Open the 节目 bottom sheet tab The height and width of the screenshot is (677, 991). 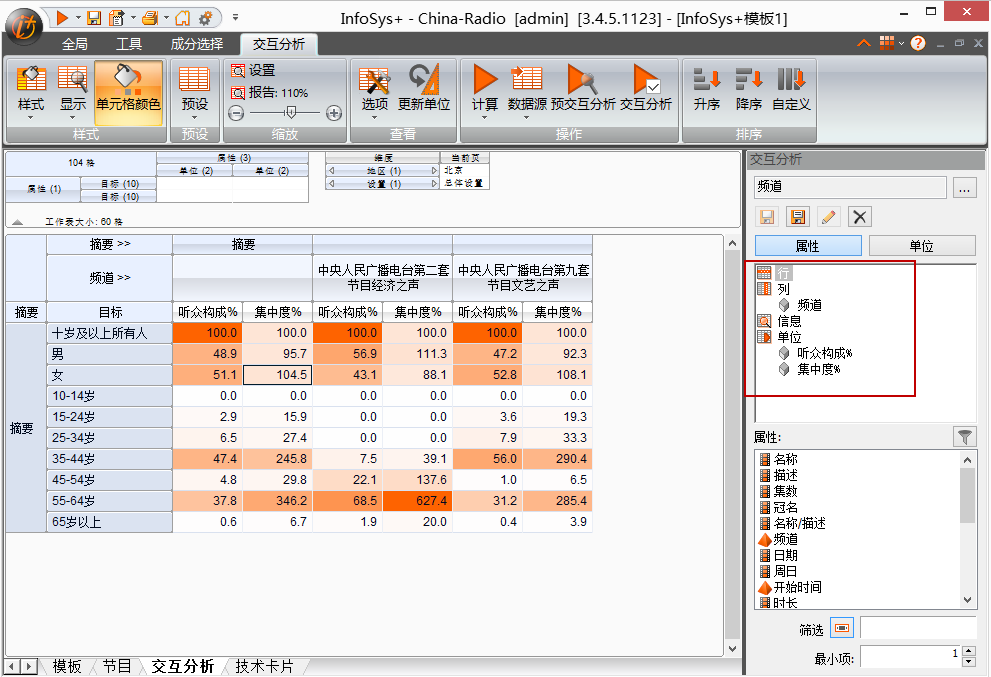point(117,666)
